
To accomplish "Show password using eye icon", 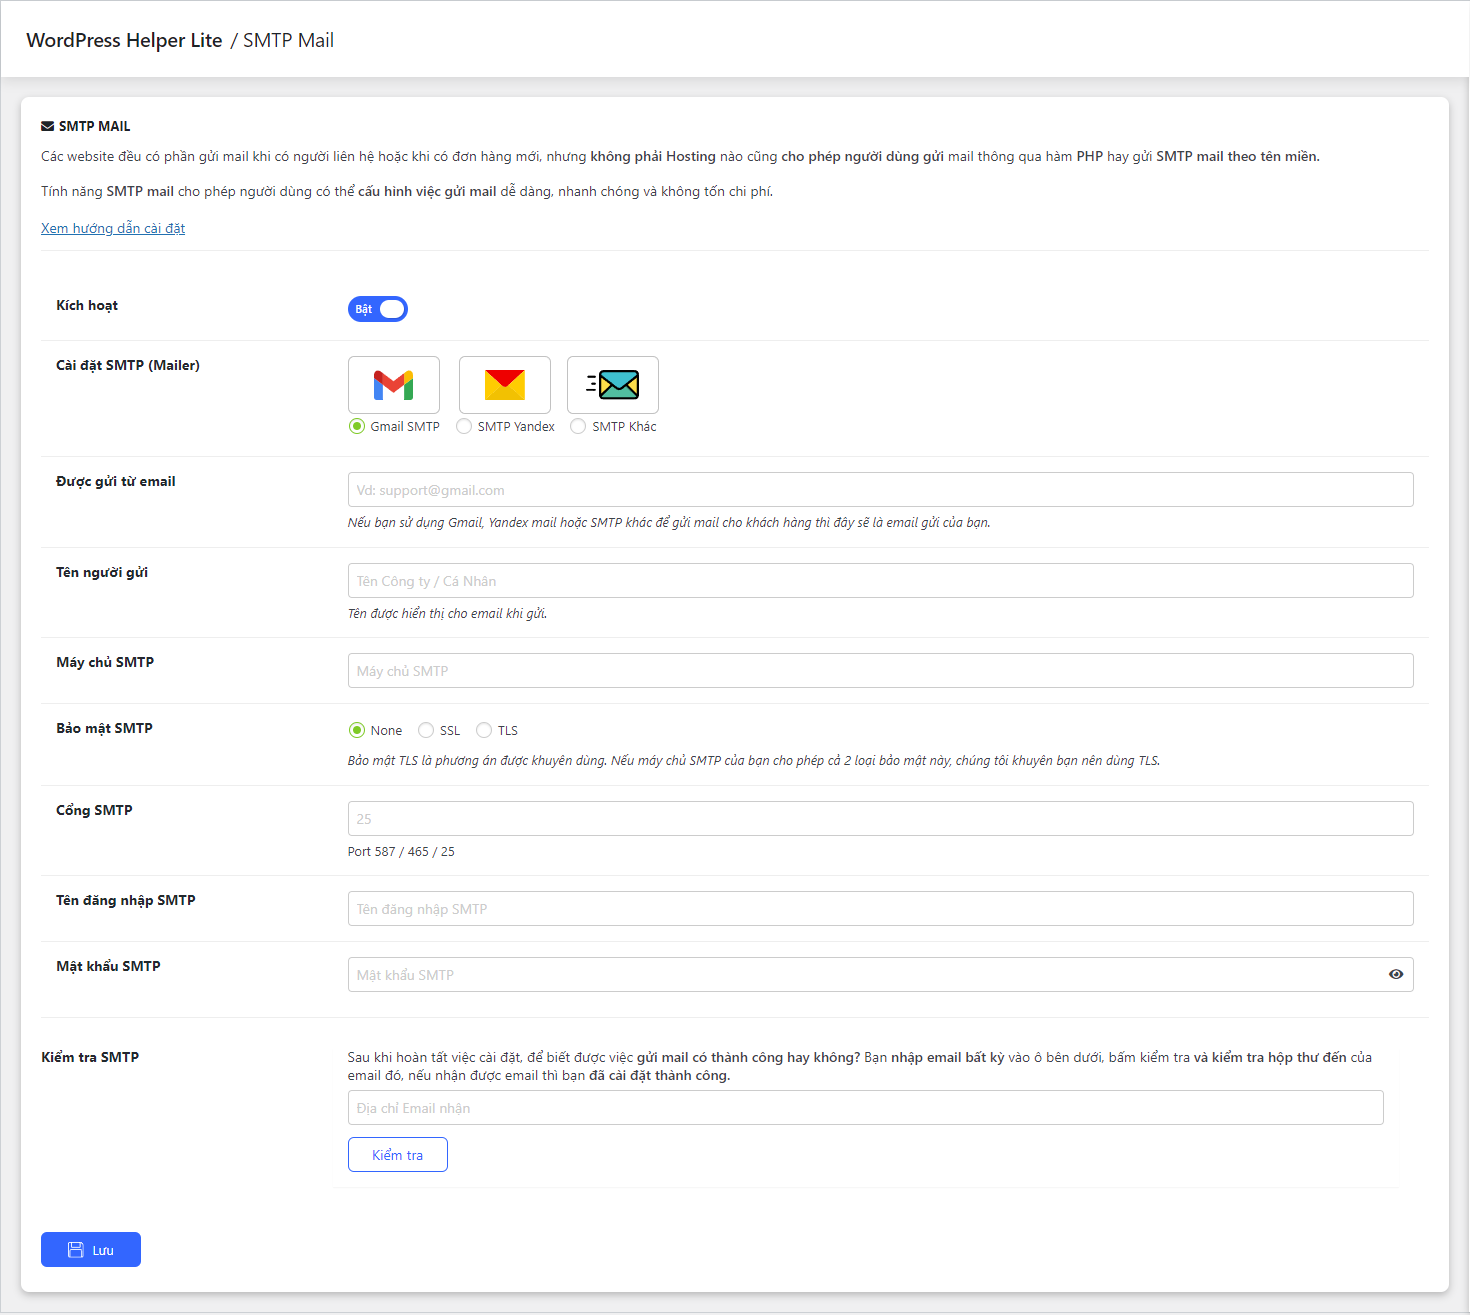I will click(x=1396, y=975).
